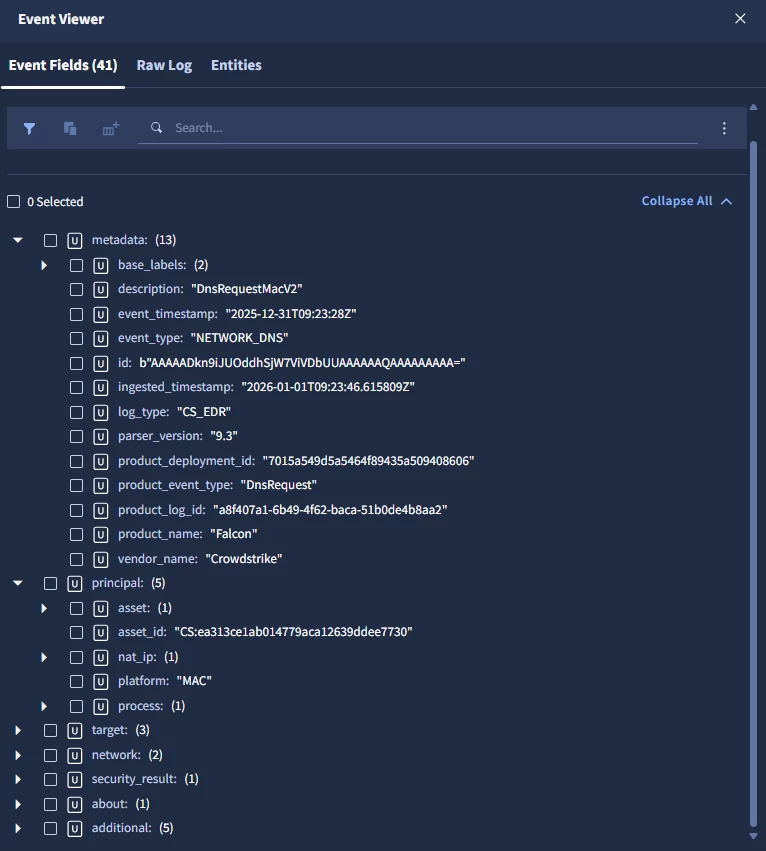This screenshot has height=851, width=766.
Task: Expand the about node
Action: [x=18, y=804]
